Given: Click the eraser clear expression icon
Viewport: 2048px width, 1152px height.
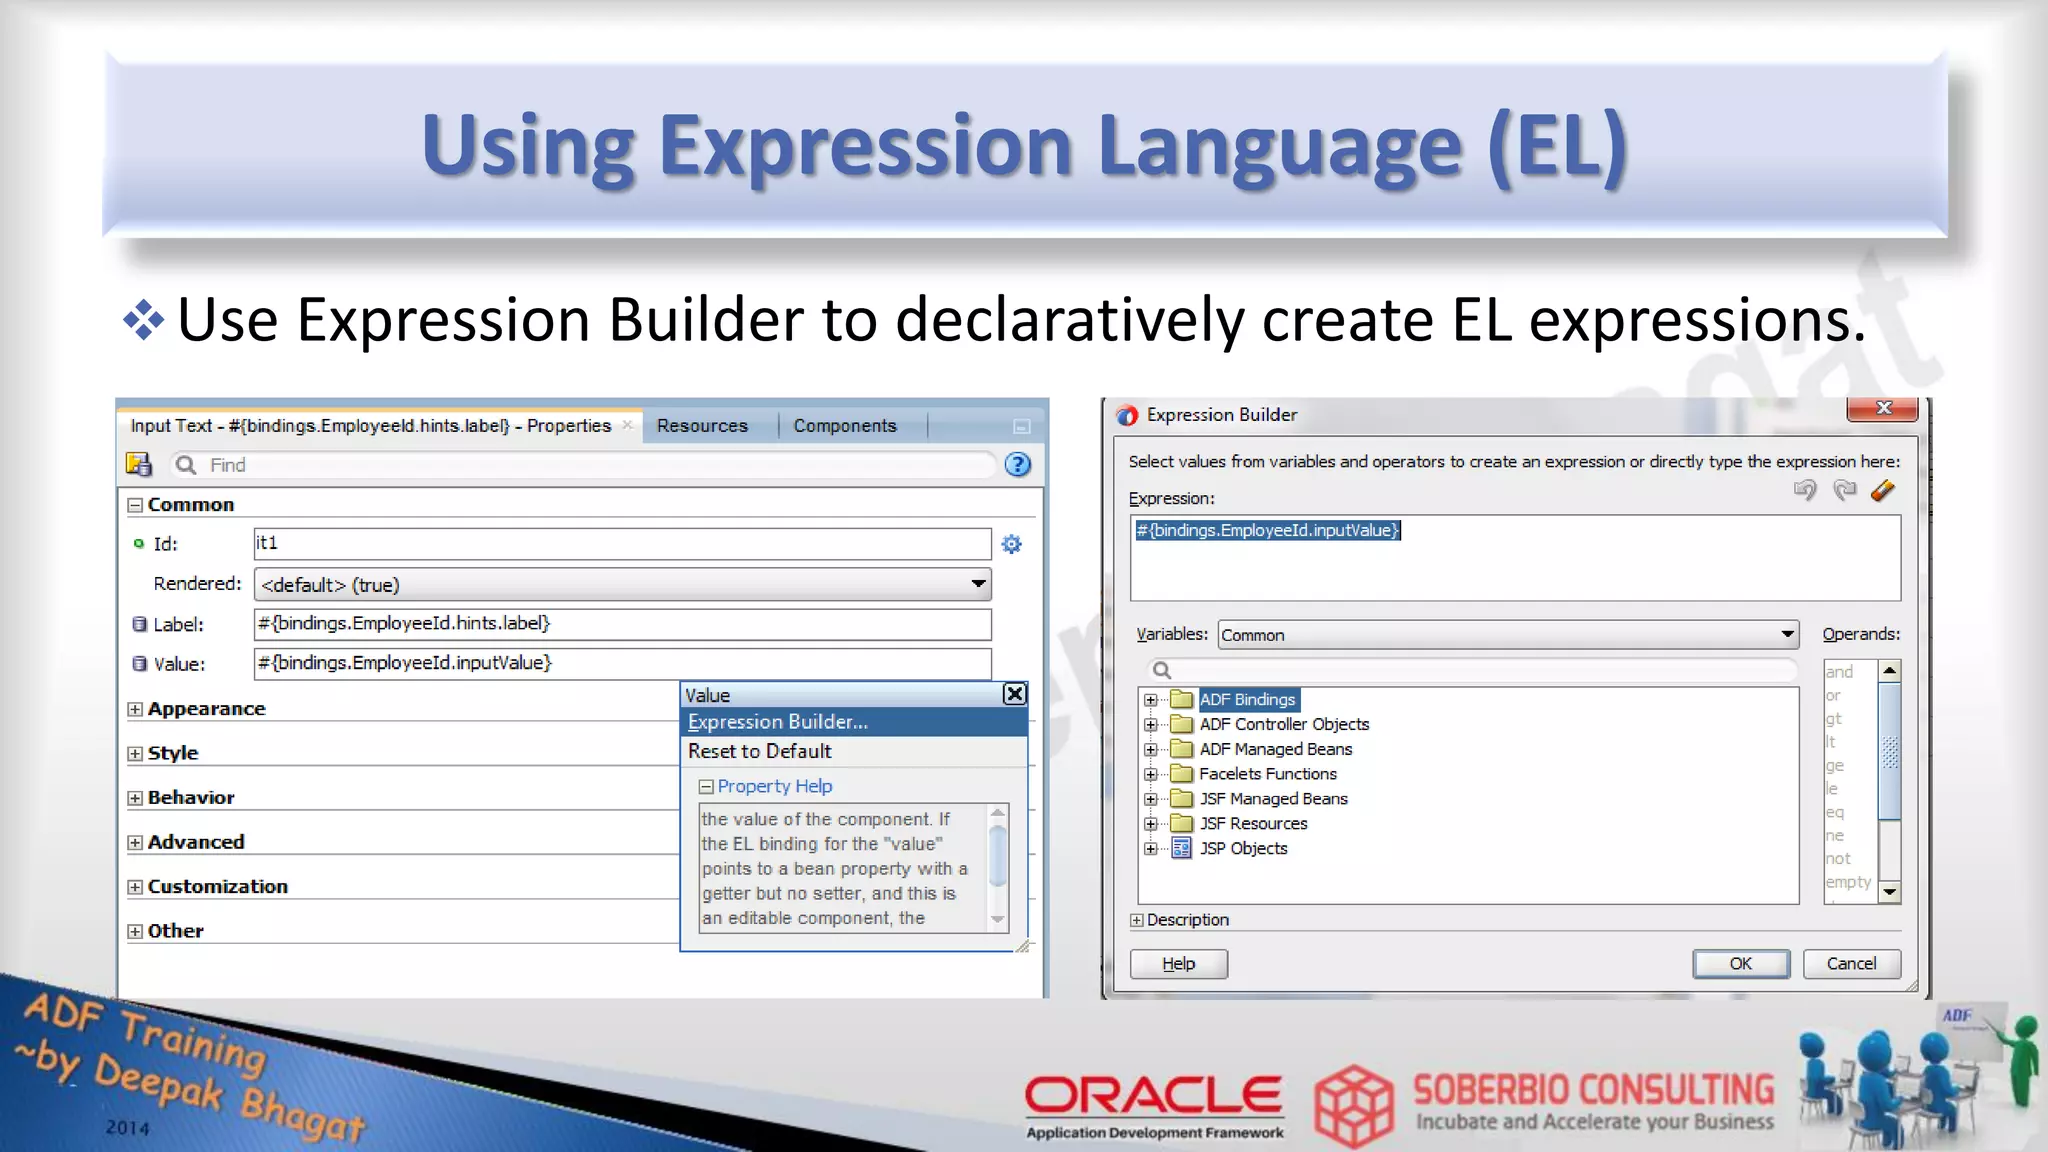Looking at the screenshot, I should click(1882, 490).
